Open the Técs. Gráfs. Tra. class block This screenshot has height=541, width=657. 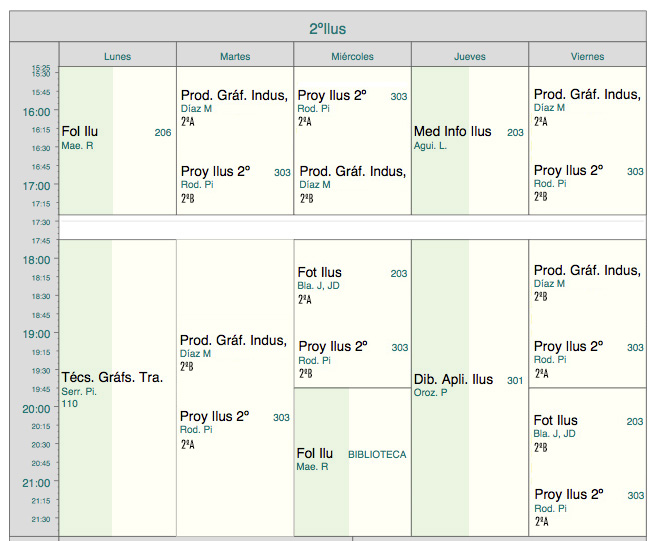coord(112,378)
